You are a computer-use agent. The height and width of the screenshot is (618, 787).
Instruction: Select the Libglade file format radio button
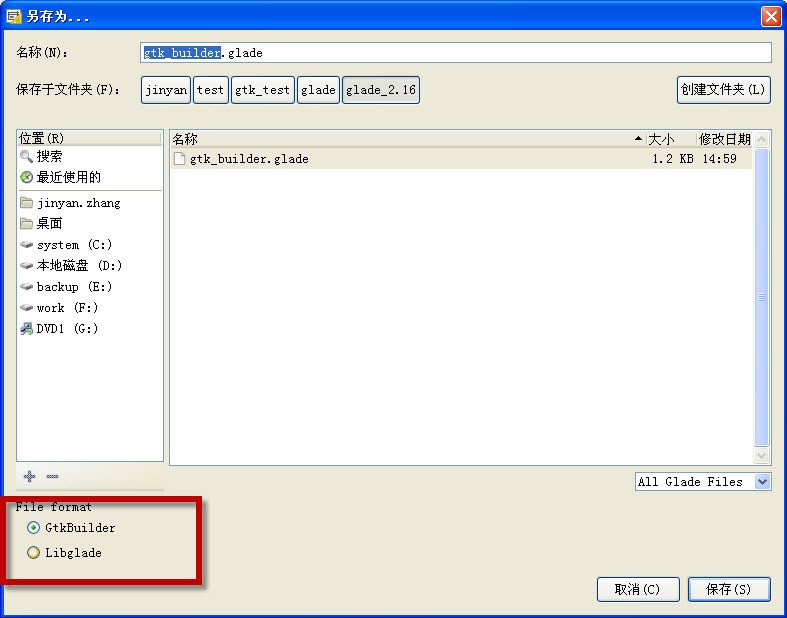(x=33, y=553)
